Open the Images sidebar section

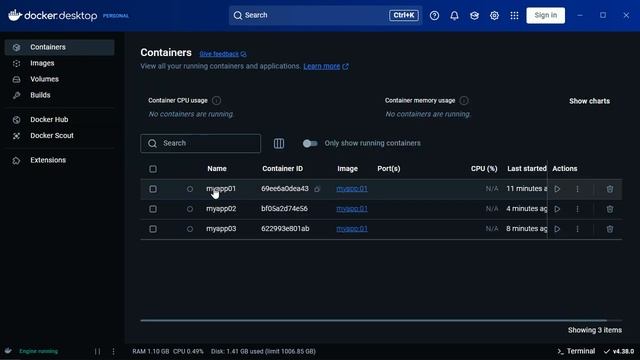(x=60, y=63)
